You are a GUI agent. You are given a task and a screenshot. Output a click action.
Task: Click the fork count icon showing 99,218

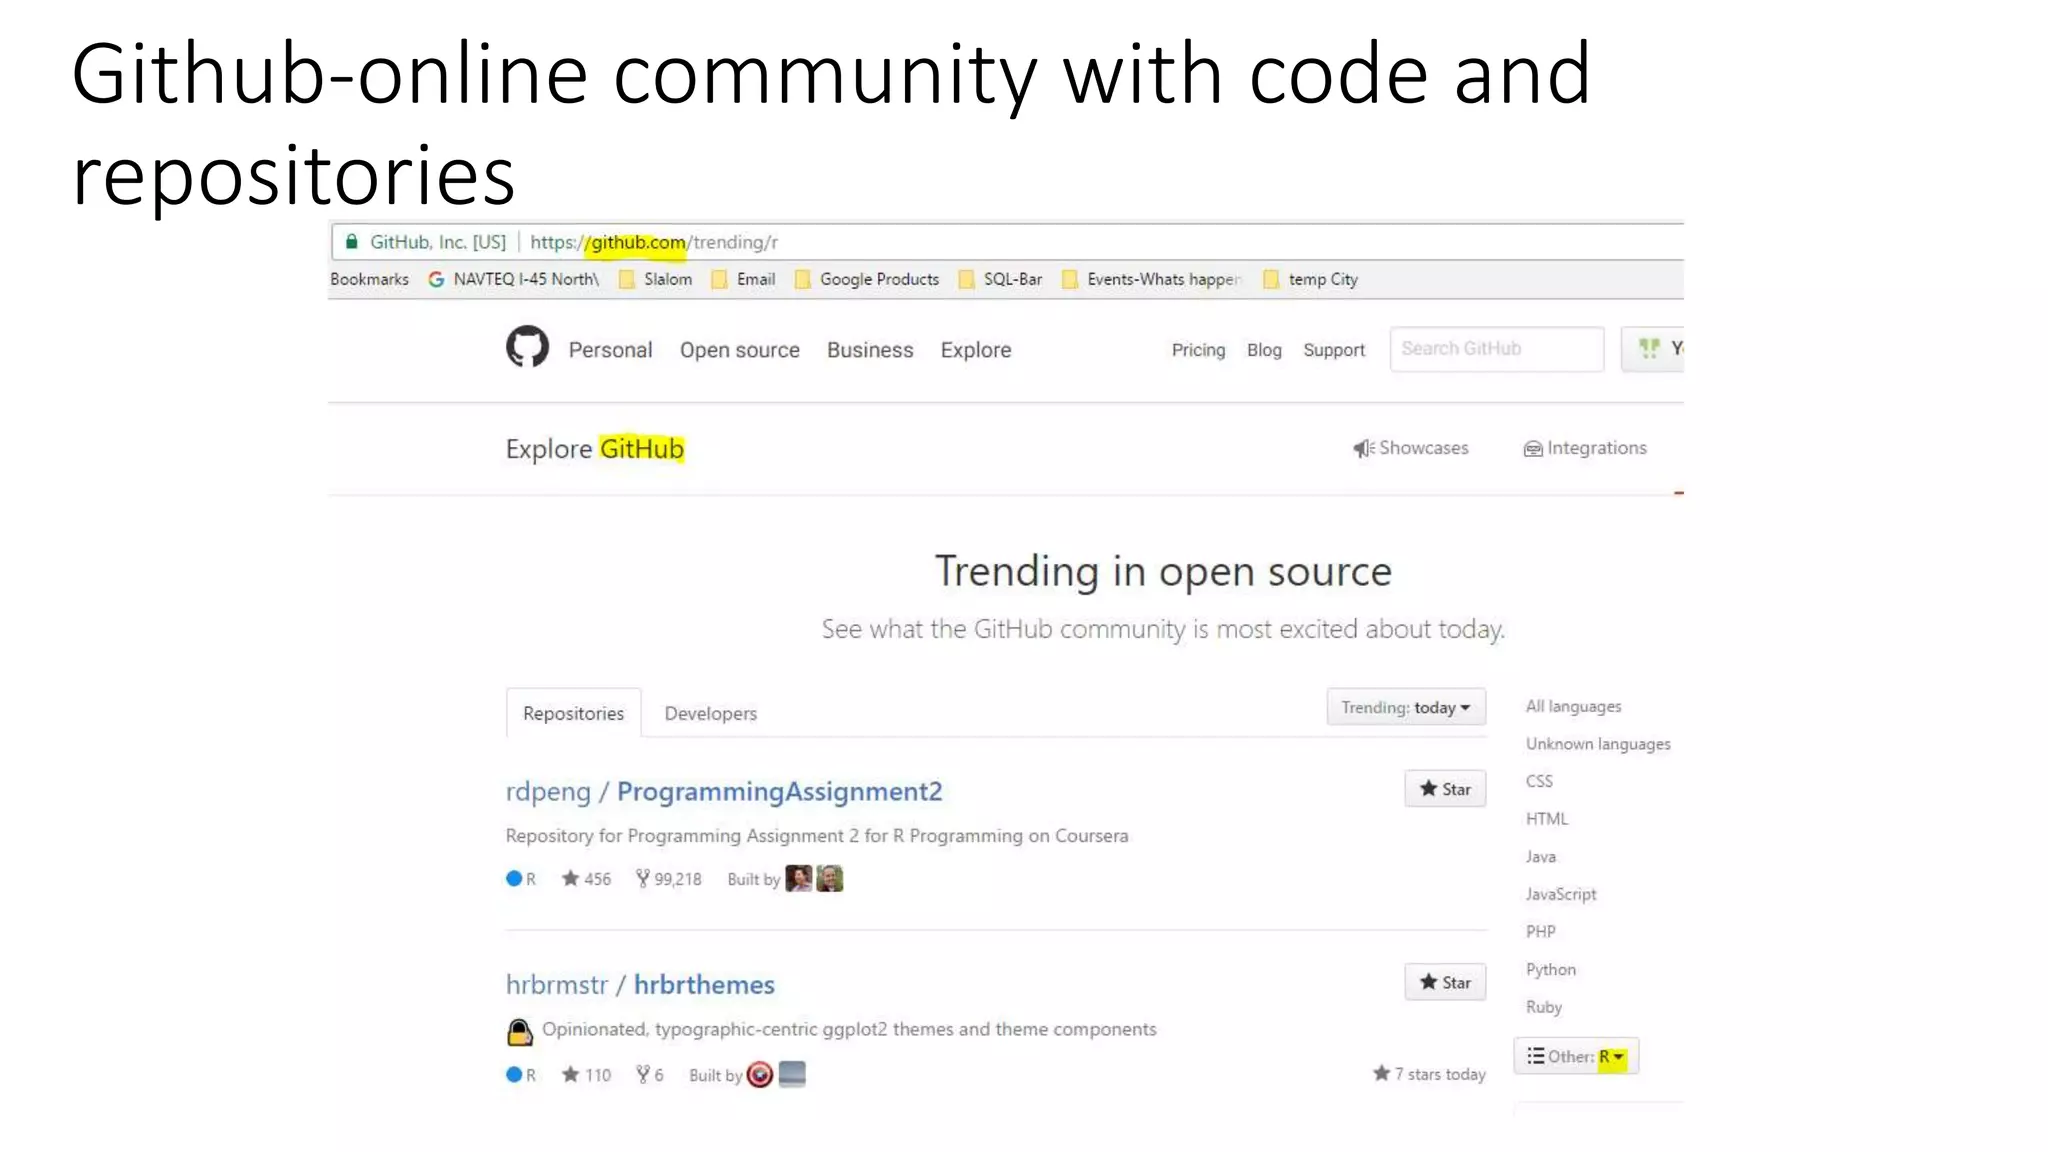[643, 878]
